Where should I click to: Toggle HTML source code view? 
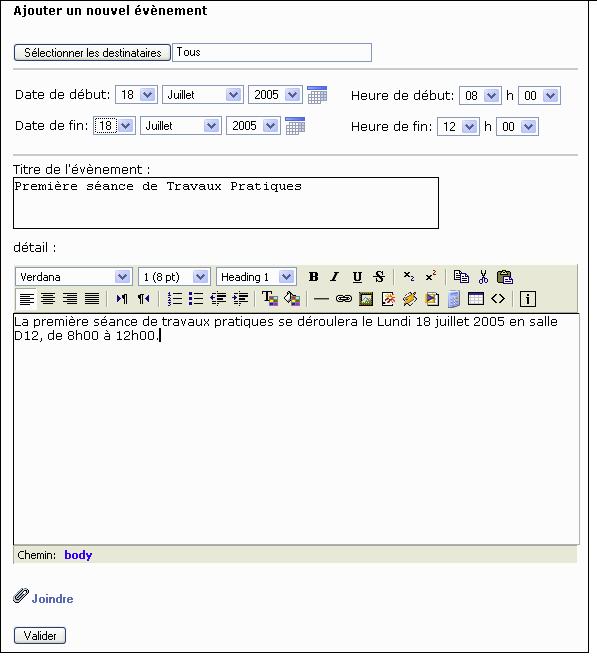pyautogui.click(x=498, y=299)
